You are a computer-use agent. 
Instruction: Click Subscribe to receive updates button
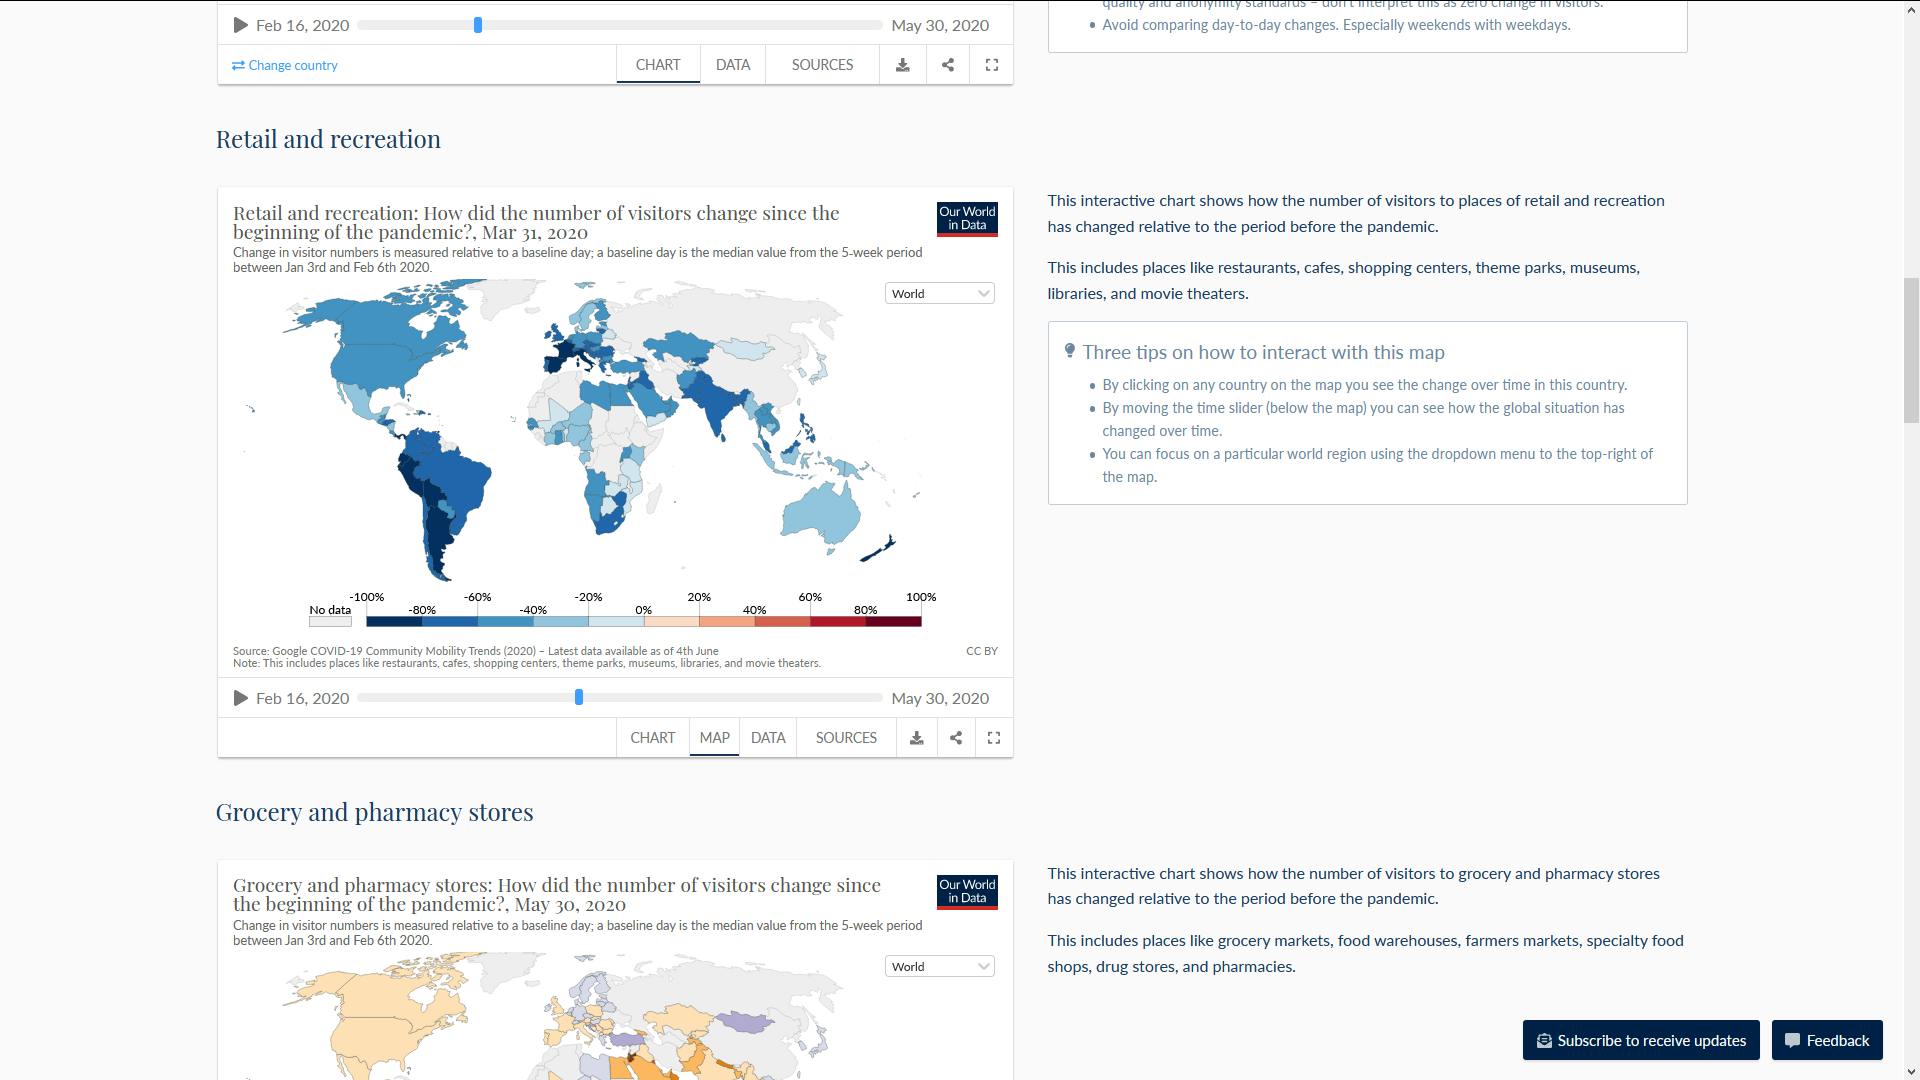1641,1040
